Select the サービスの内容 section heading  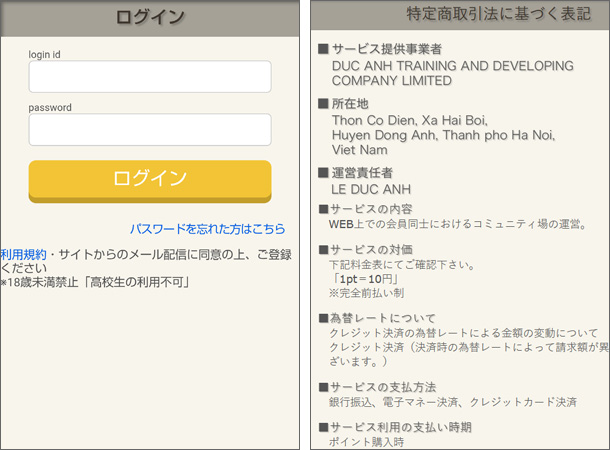pos(371,208)
